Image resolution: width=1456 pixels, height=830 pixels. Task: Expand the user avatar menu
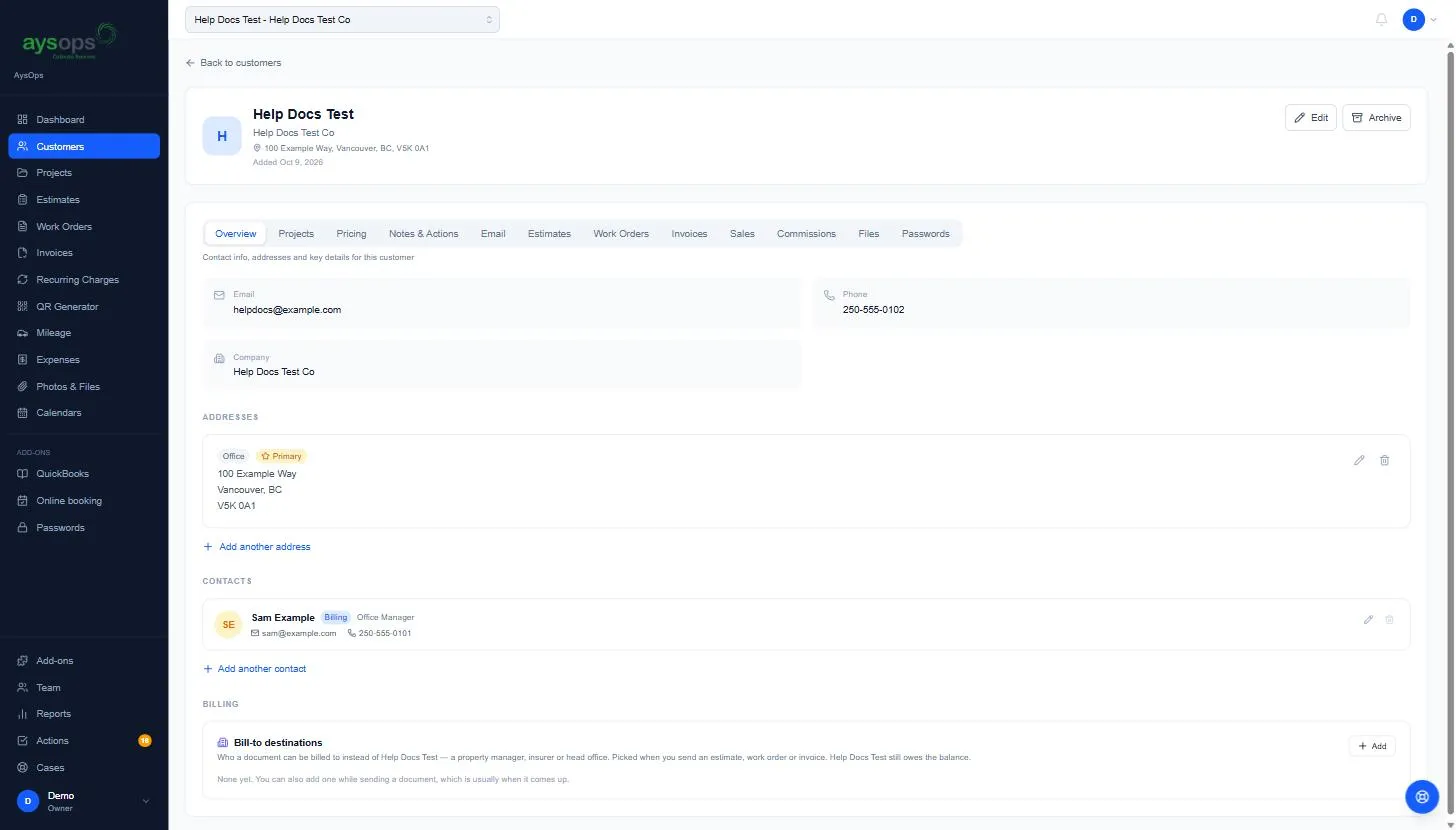pyautogui.click(x=1419, y=19)
